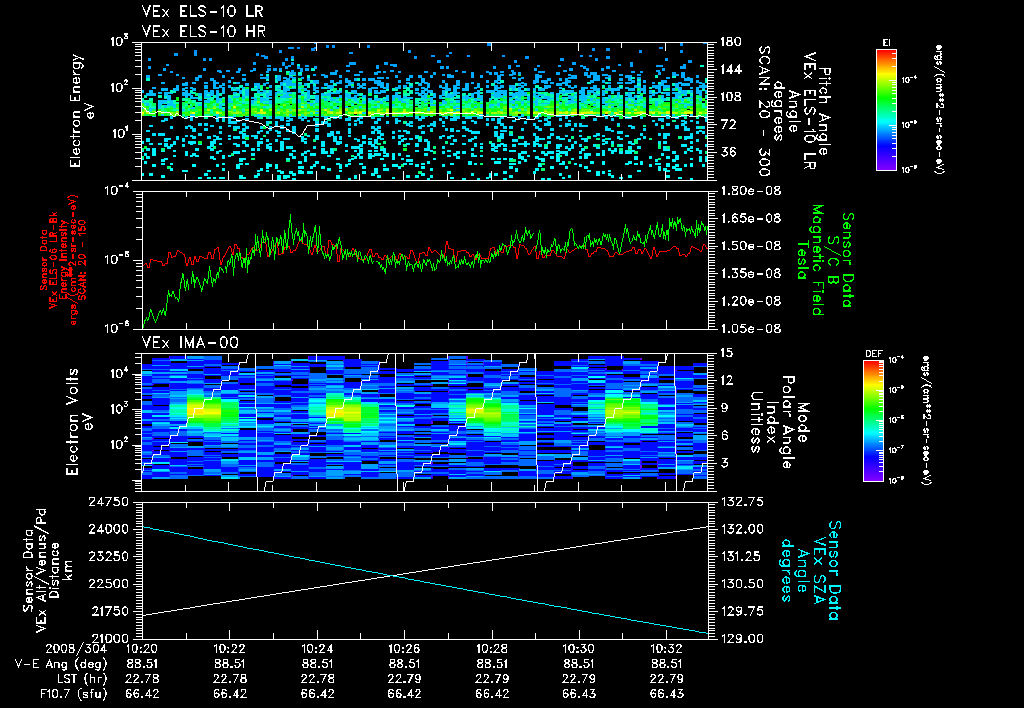Click the 'VEx Alt/Venus/Pd' distance axis label
This screenshot has height=708, width=1024.
[x=42, y=571]
